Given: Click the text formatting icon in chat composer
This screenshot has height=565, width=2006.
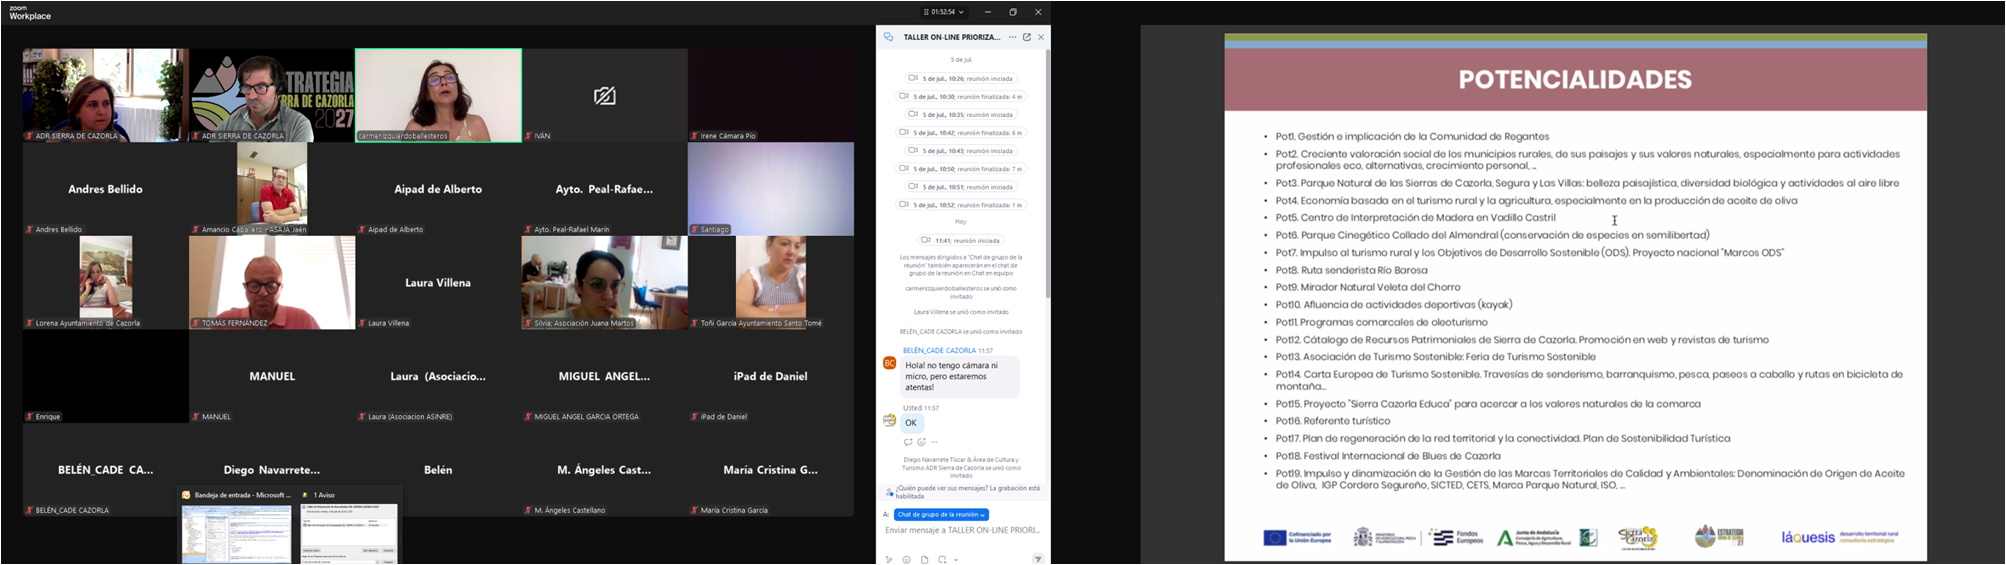Looking at the screenshot, I should click(x=889, y=559).
